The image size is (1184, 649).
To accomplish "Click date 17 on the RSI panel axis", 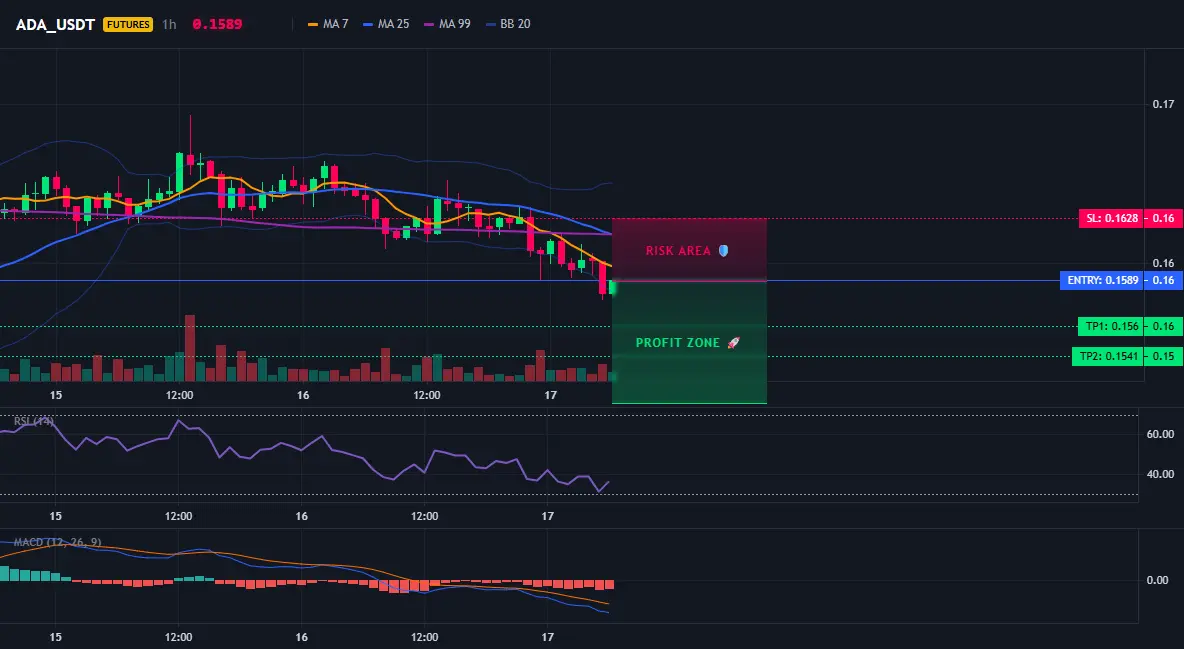I will point(547,516).
